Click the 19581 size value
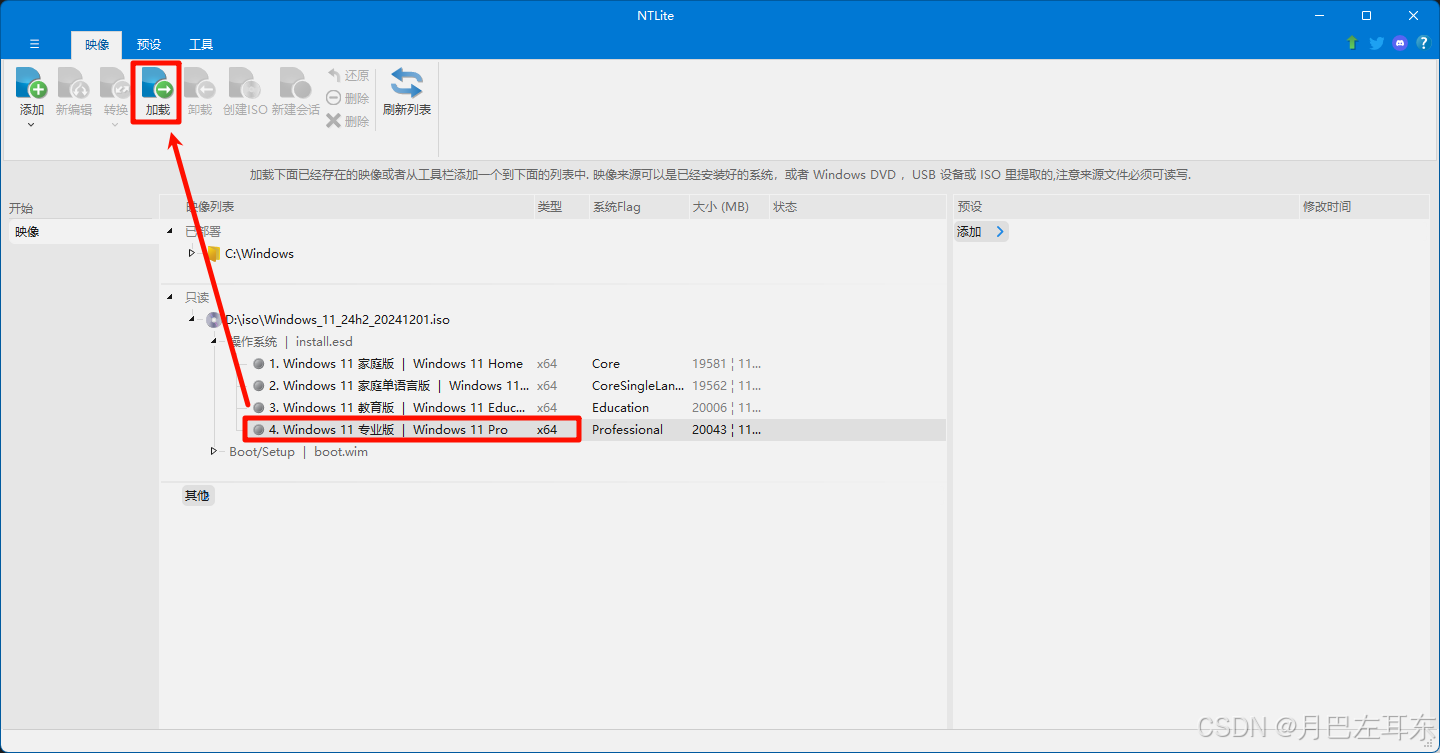 709,364
